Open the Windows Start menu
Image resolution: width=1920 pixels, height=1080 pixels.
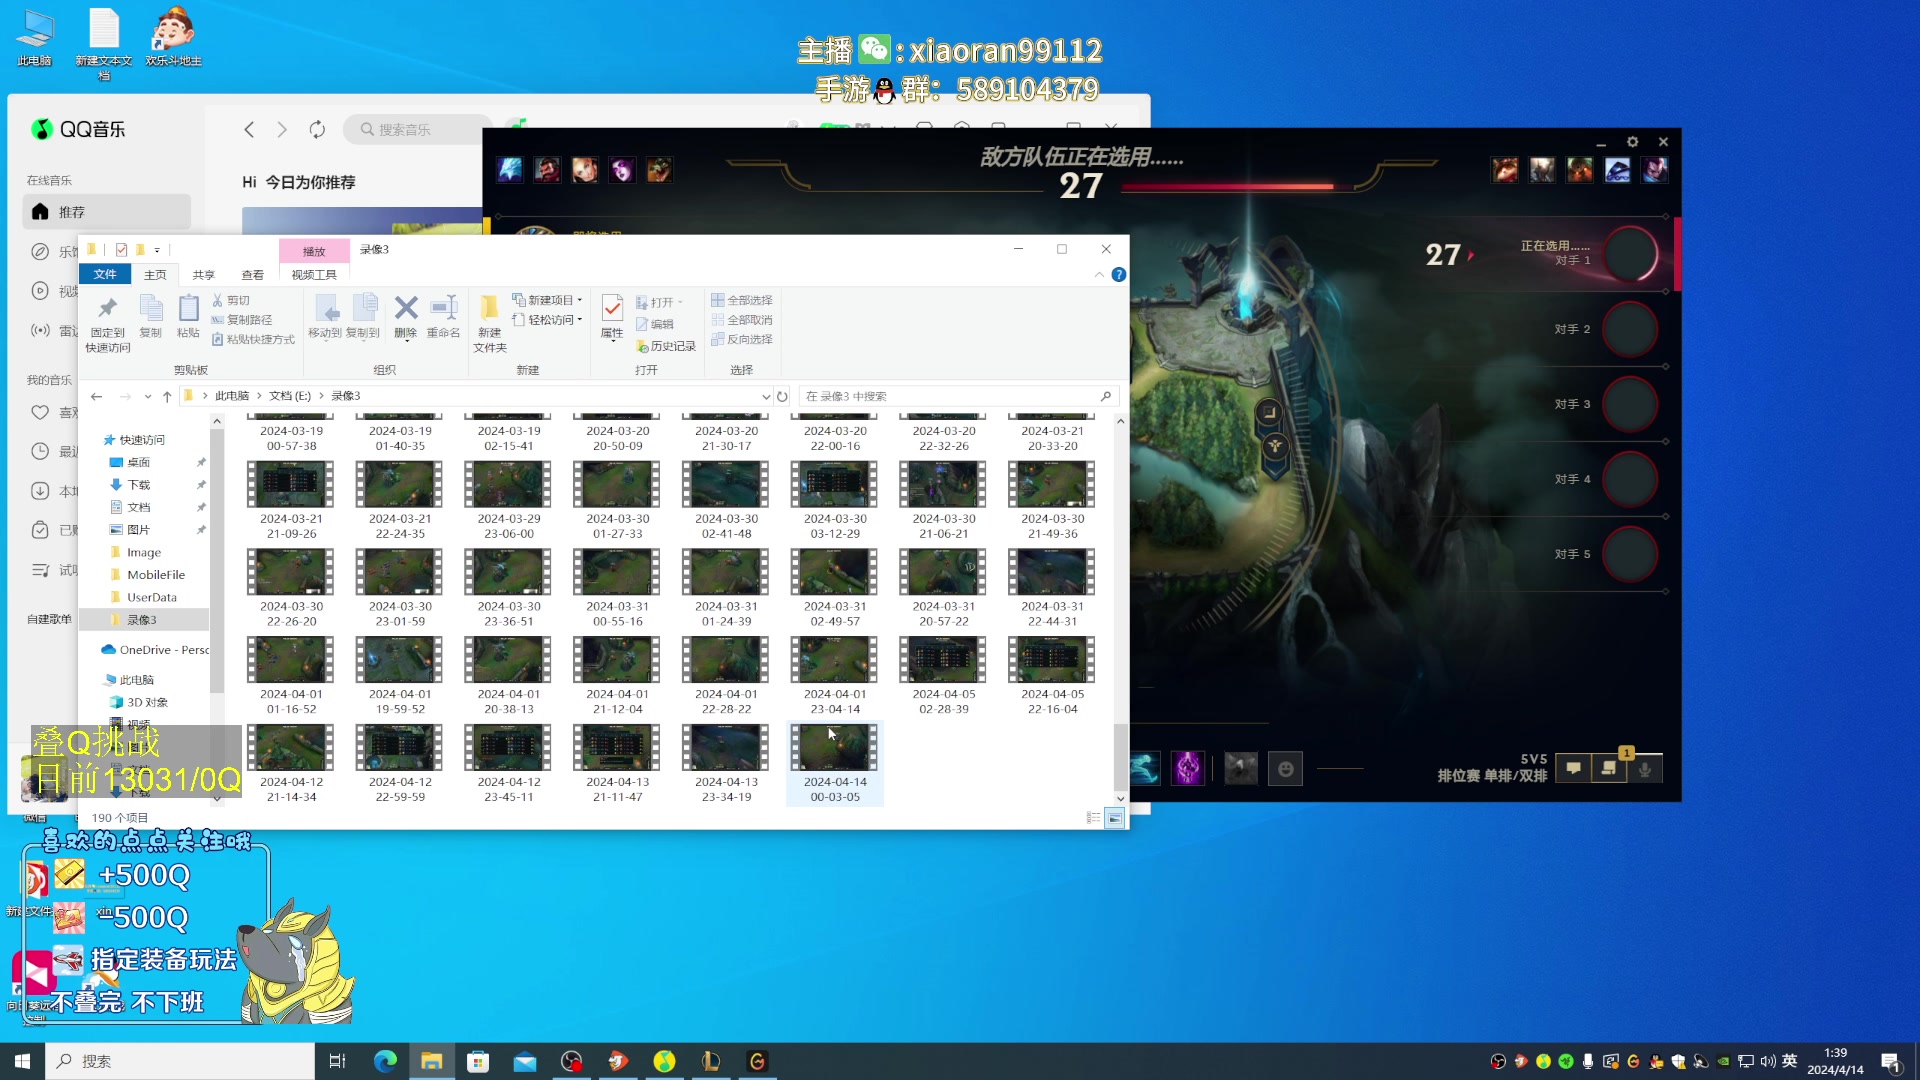(x=22, y=1061)
